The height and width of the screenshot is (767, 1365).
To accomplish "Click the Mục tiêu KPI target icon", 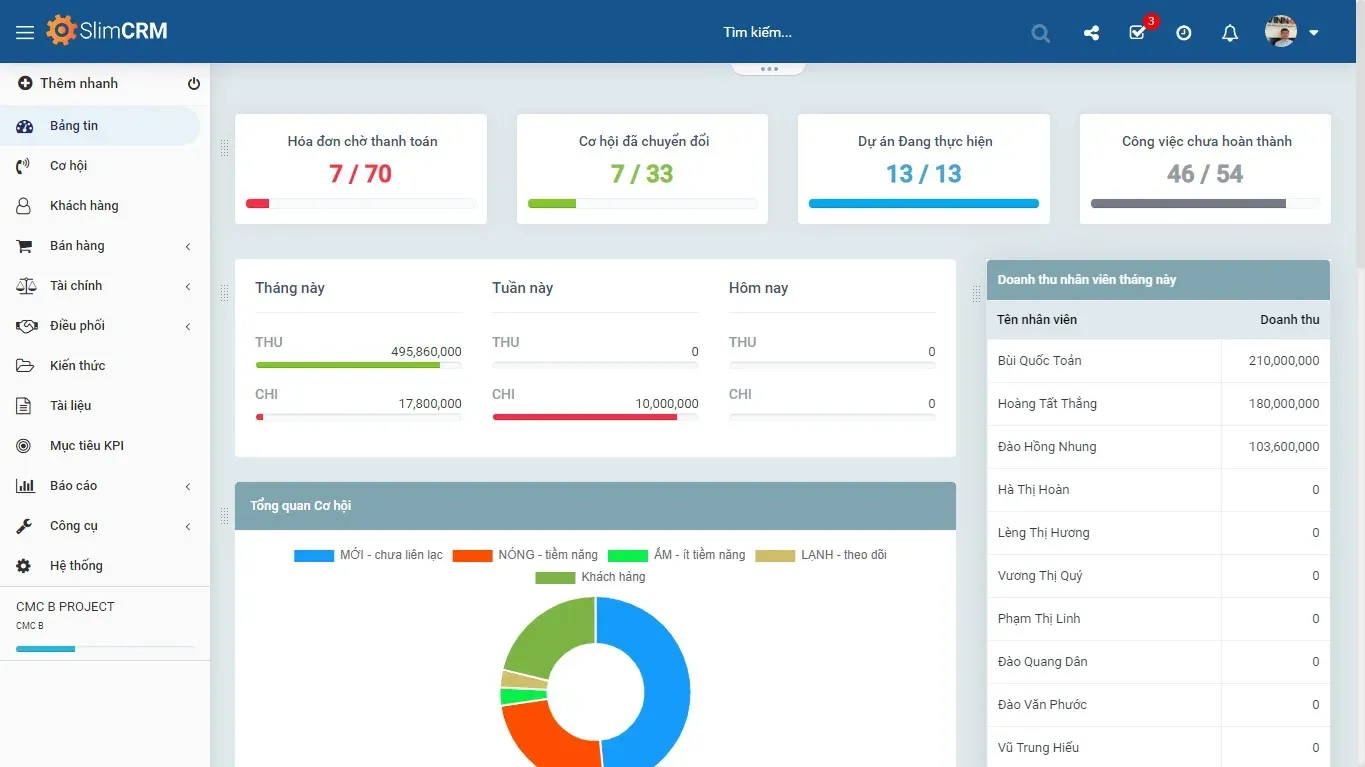I will [24, 446].
